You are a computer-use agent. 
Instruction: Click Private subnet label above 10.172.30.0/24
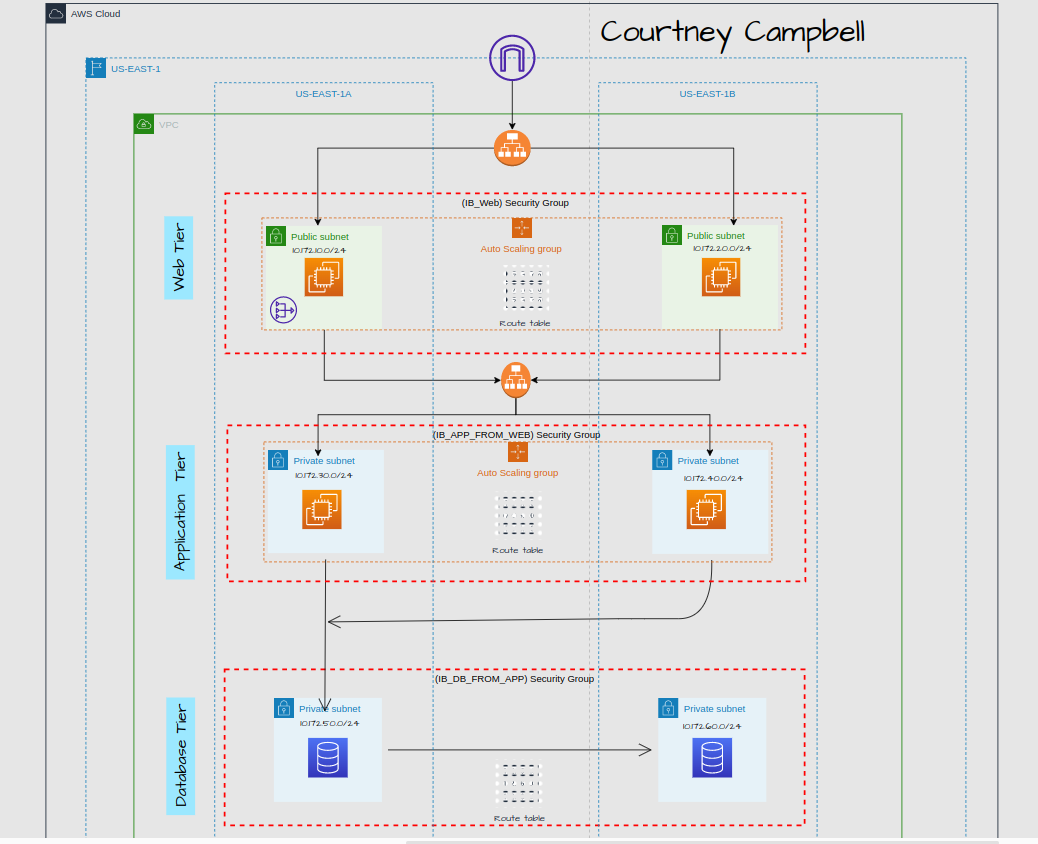pyautogui.click(x=324, y=461)
